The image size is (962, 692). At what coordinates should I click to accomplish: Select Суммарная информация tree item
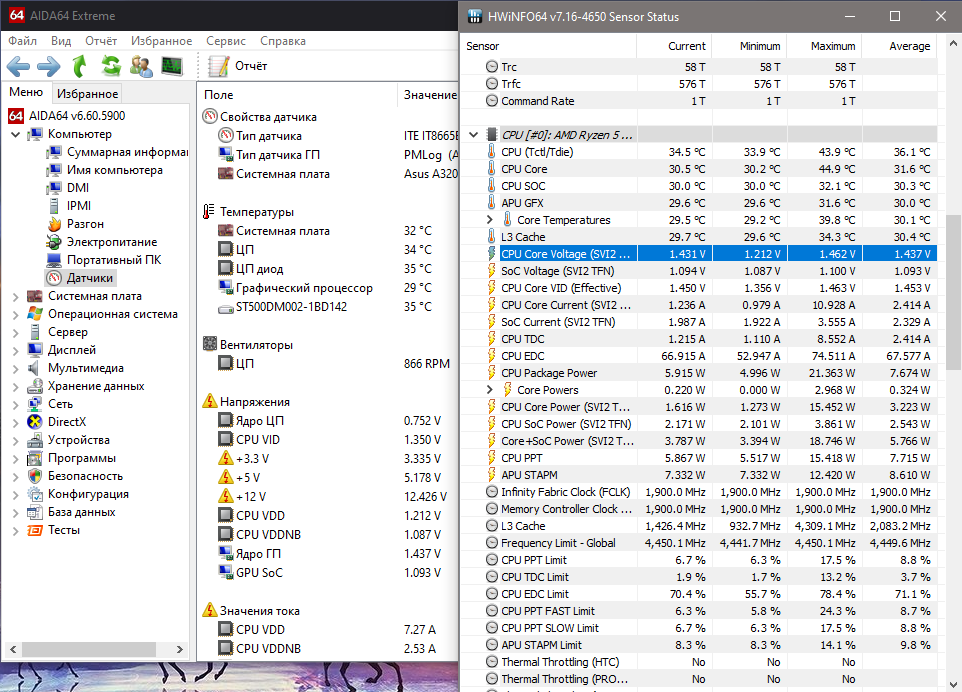(x=118, y=152)
